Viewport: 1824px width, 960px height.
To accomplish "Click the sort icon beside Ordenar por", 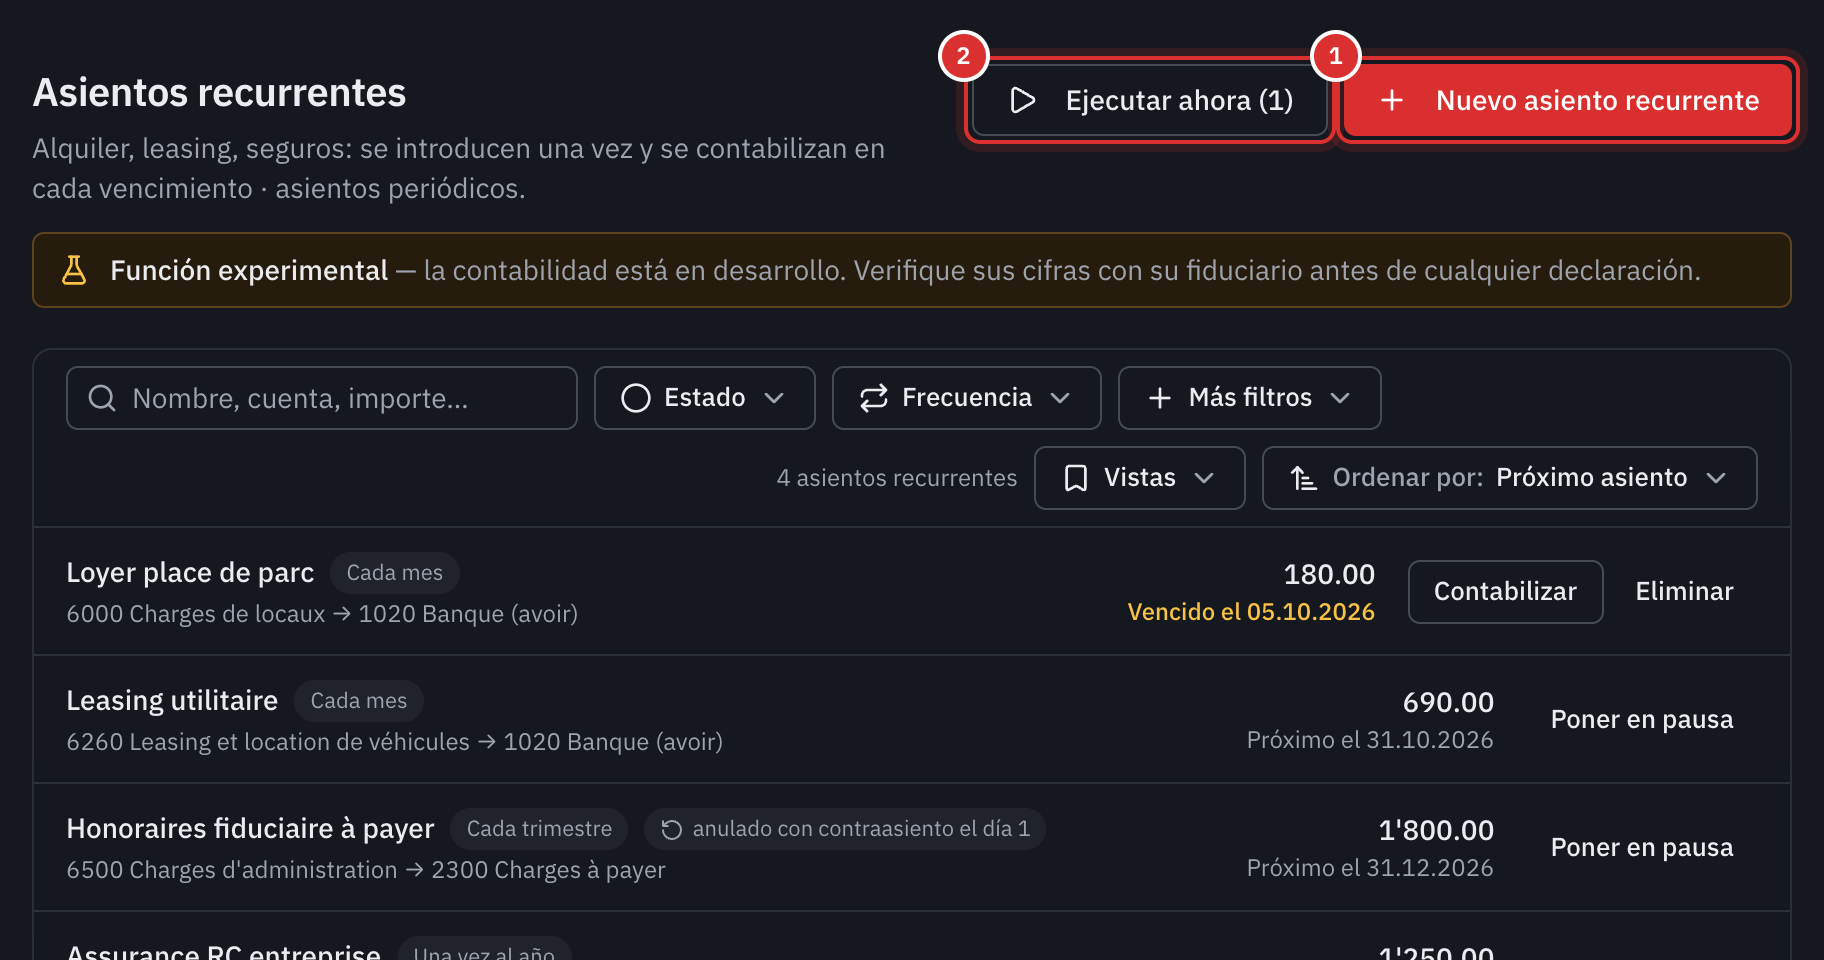I will tap(1304, 478).
